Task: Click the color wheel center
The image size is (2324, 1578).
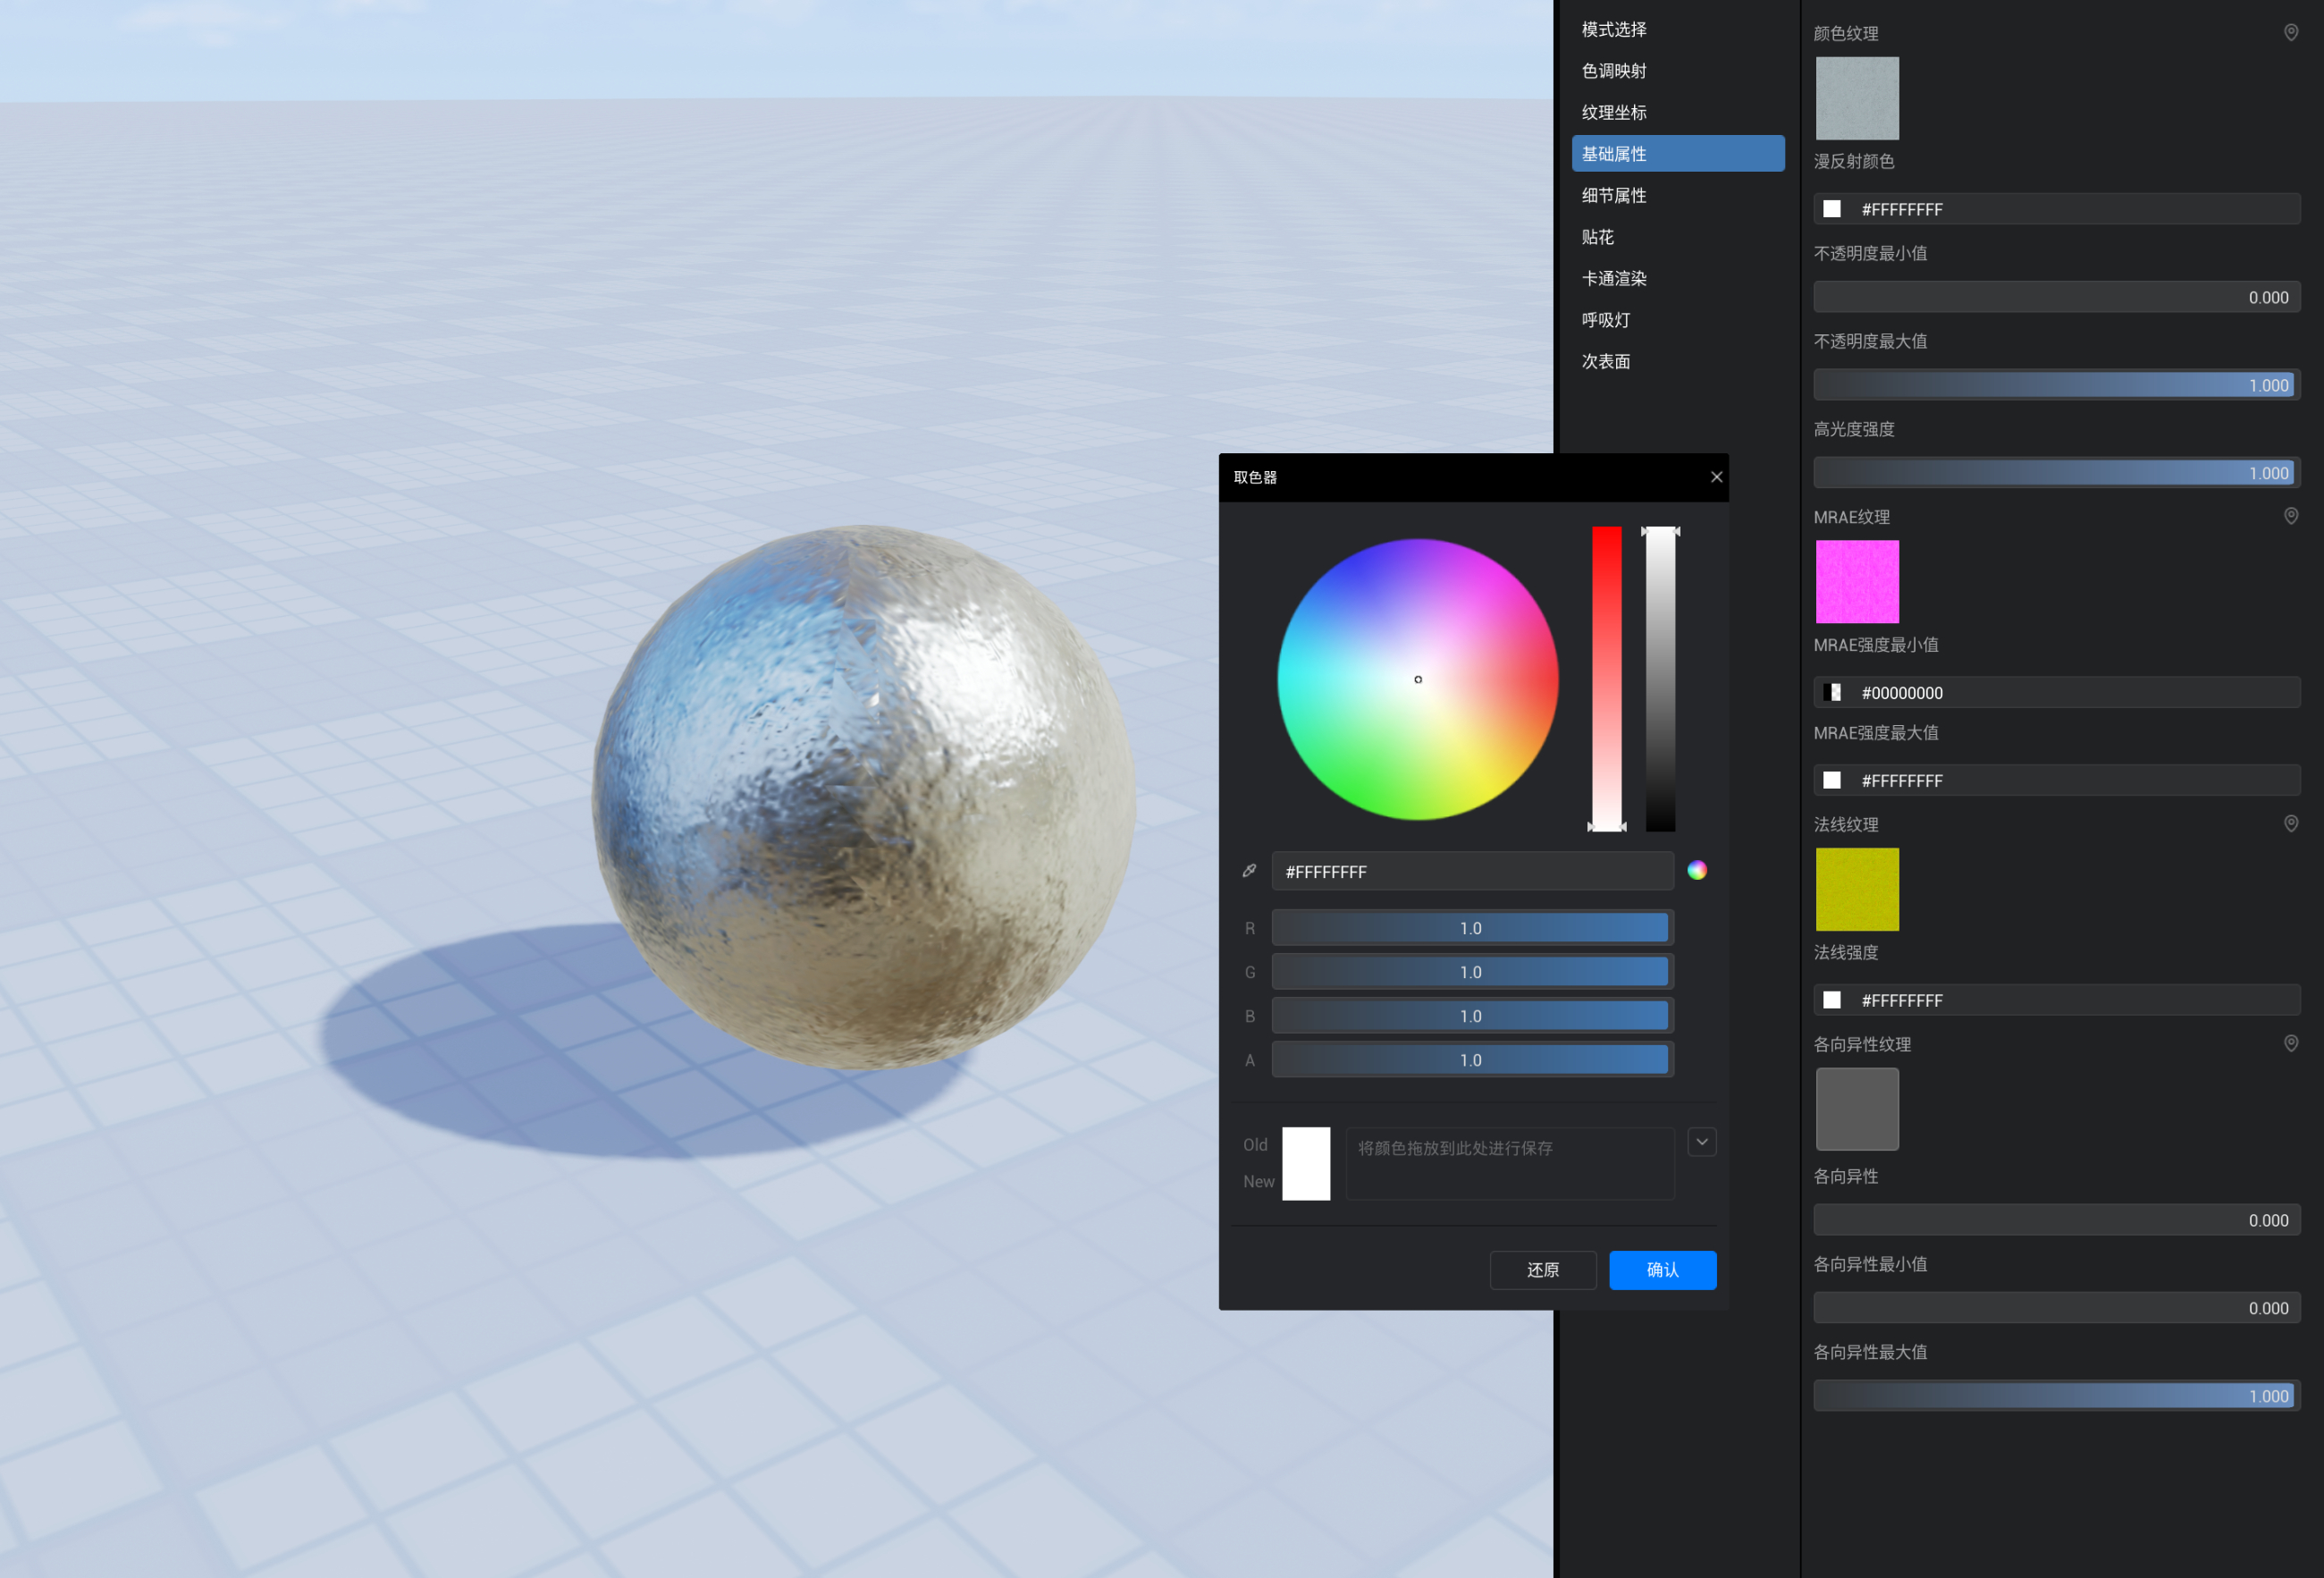Action: pos(1418,680)
